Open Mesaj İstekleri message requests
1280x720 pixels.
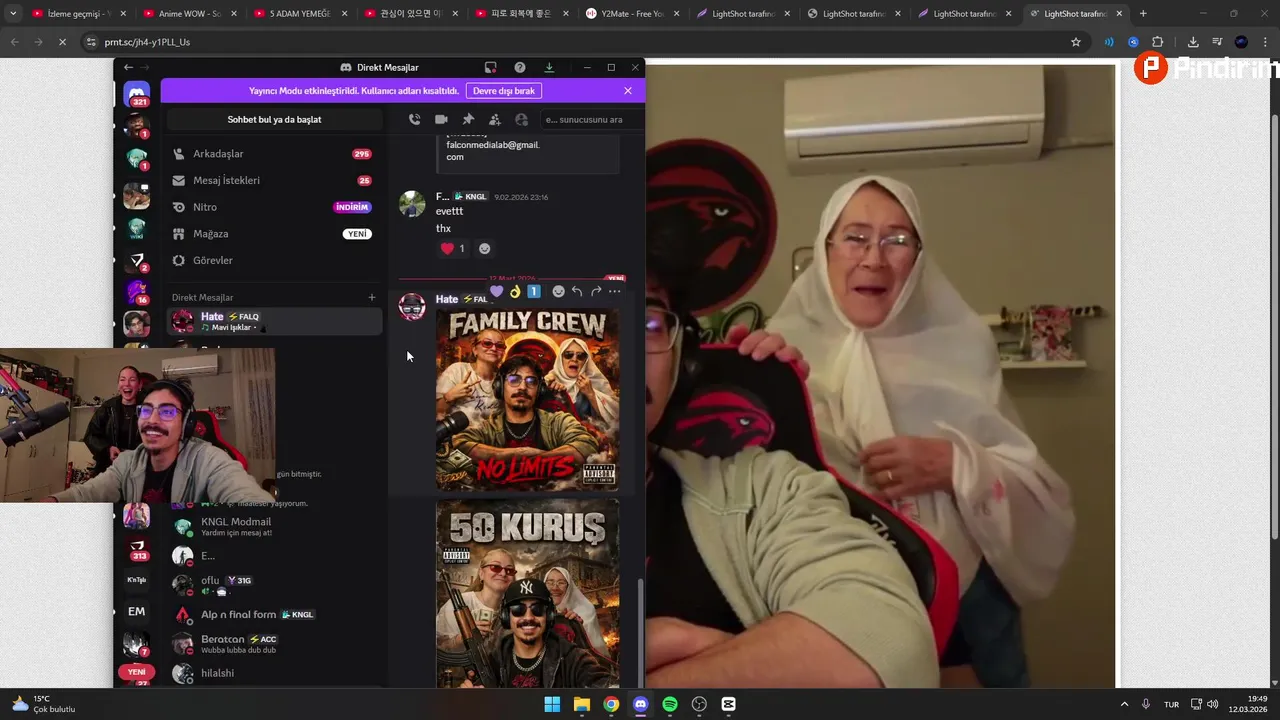[274, 180]
